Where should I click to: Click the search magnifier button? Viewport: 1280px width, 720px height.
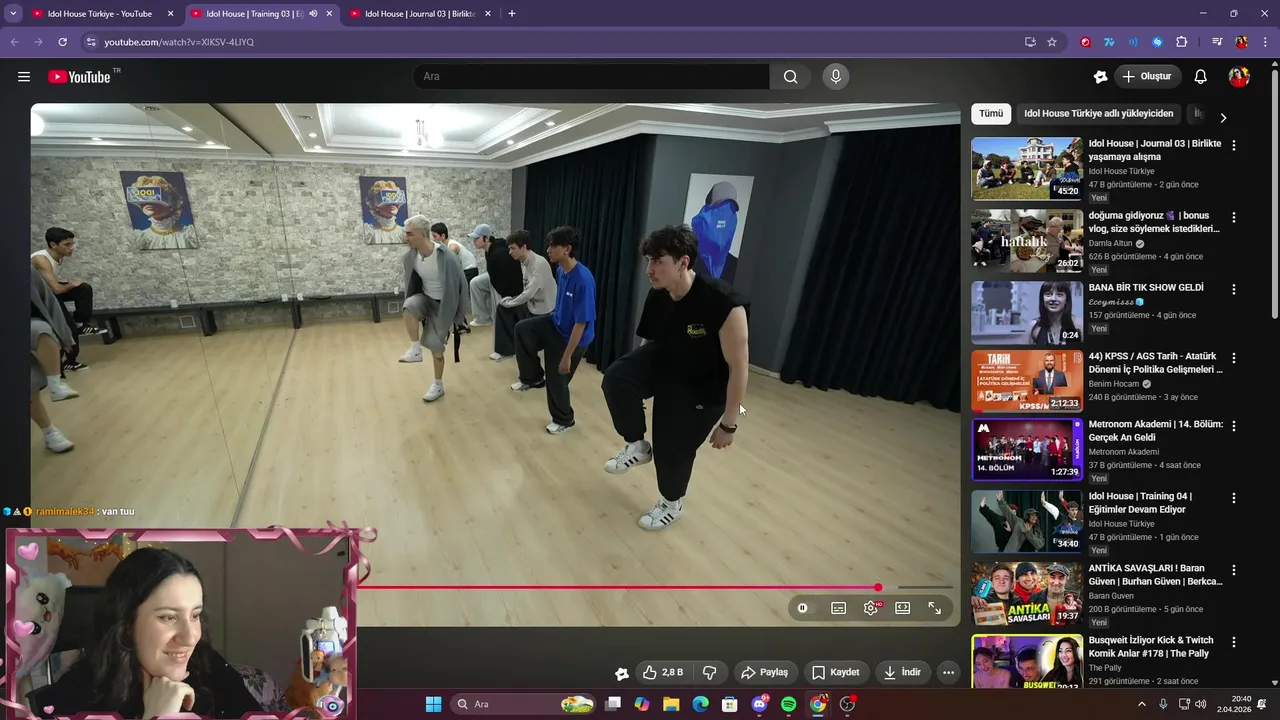790,77
